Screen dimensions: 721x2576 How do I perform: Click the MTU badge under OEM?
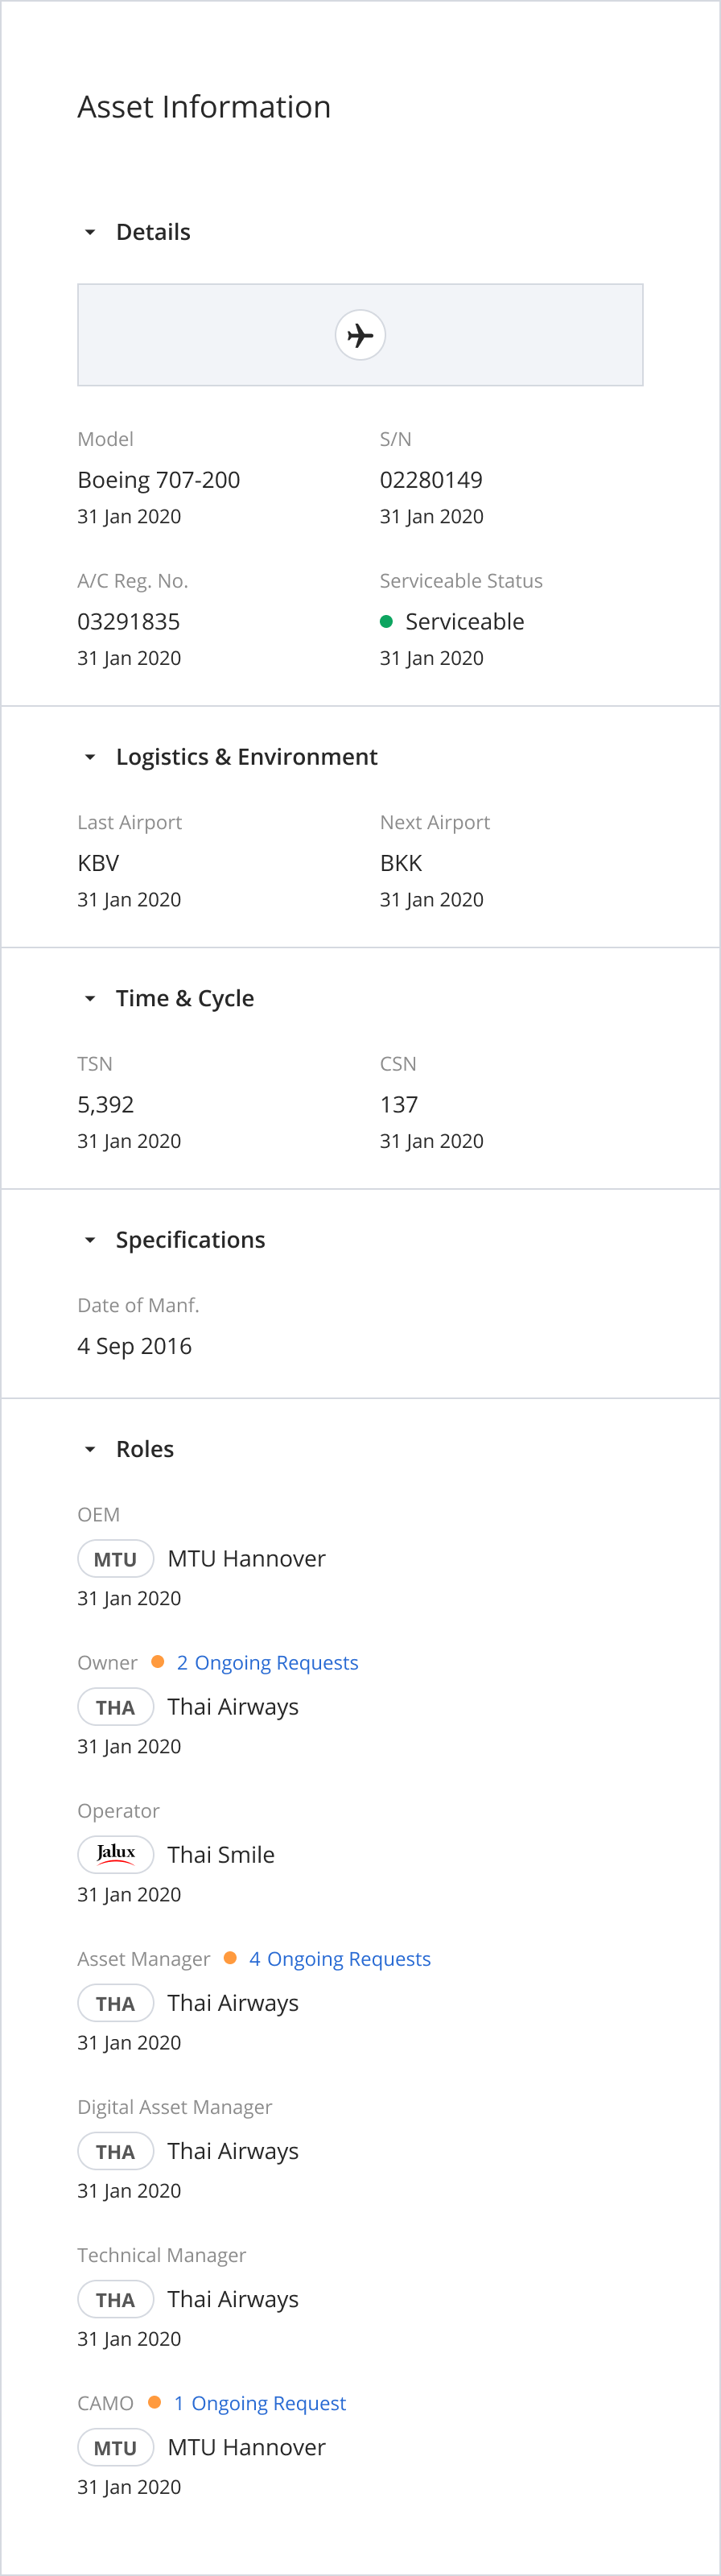pos(115,1558)
